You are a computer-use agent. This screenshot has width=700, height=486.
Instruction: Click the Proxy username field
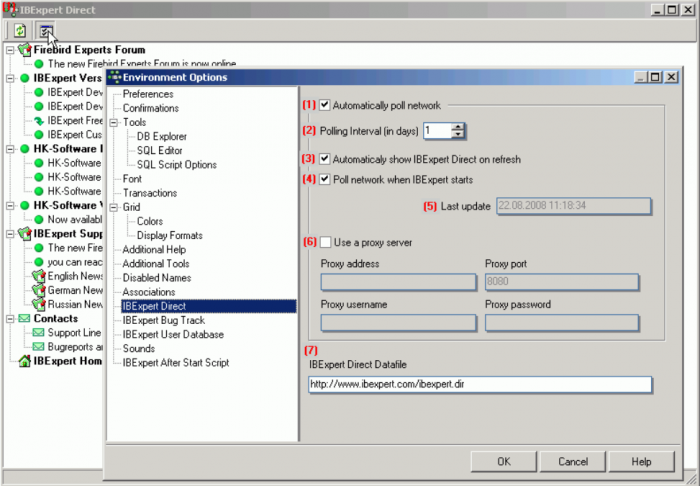click(398, 323)
